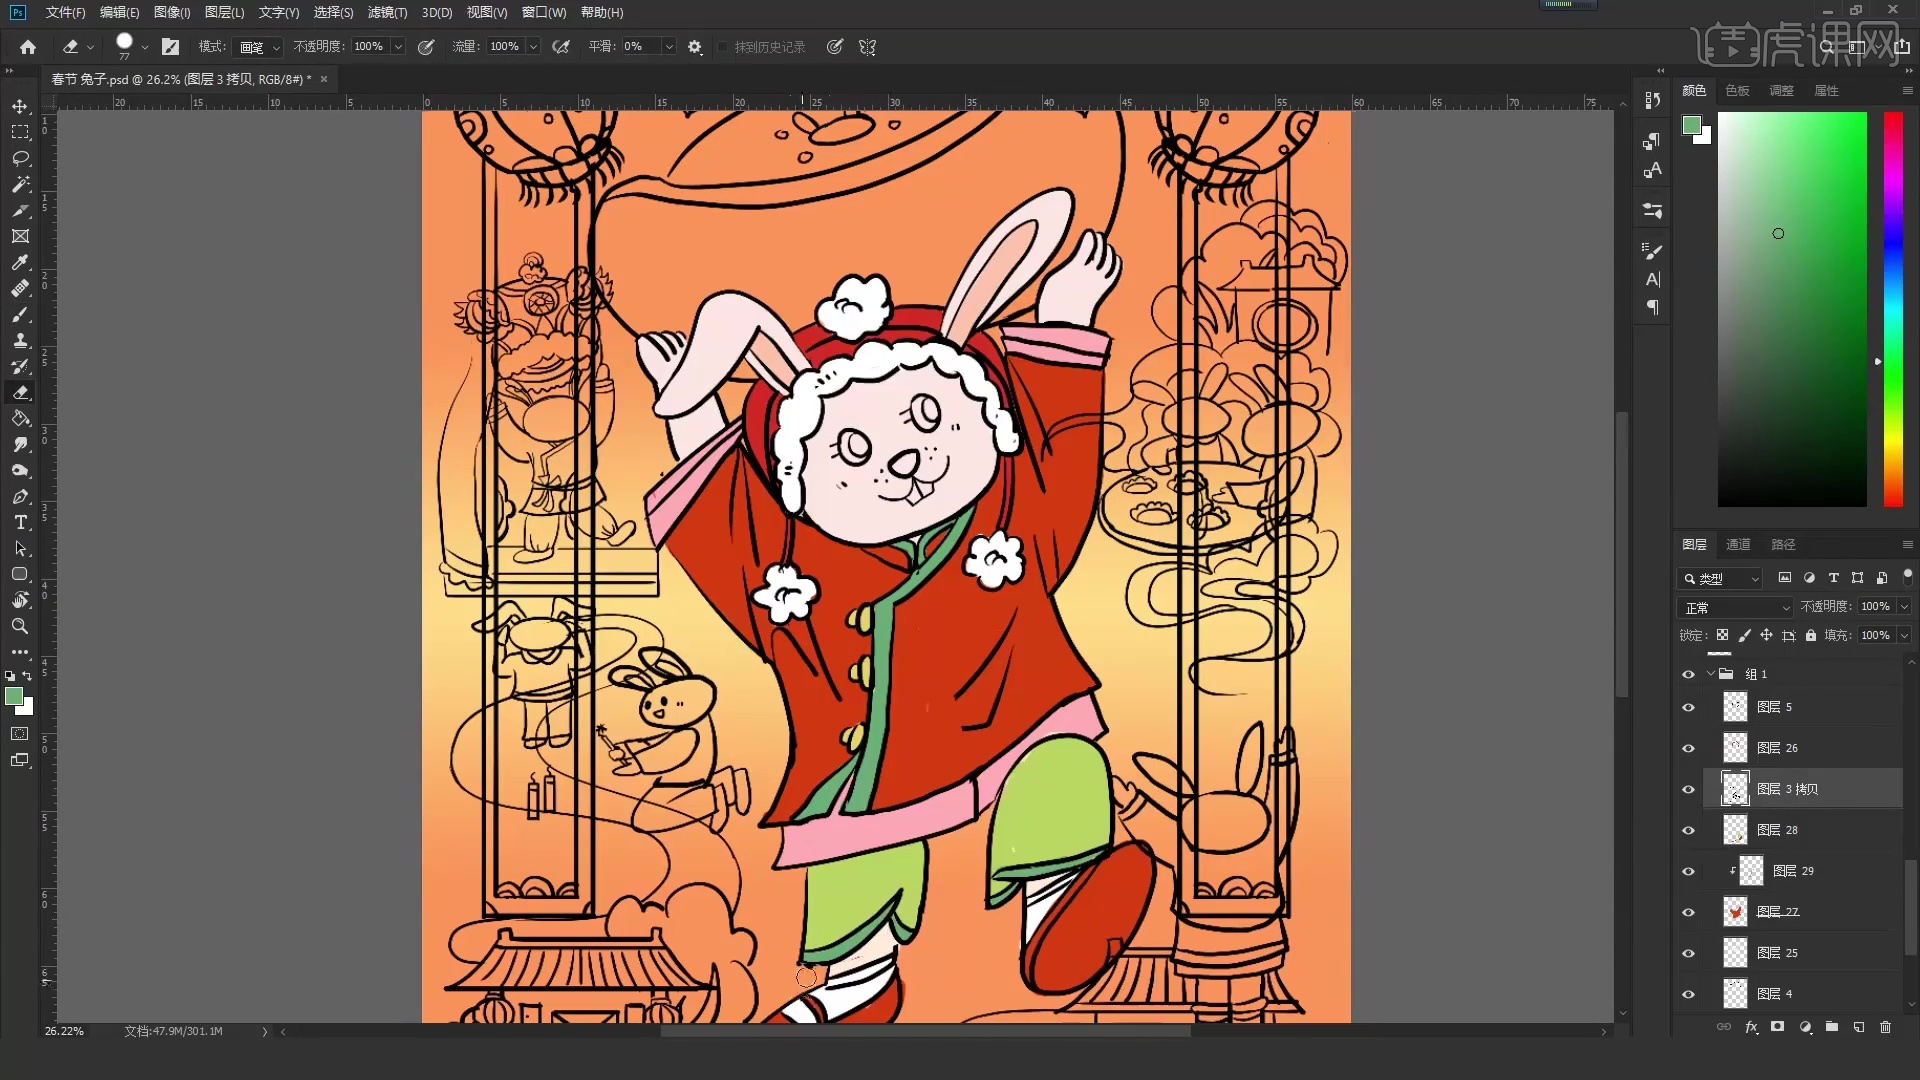The height and width of the screenshot is (1080, 1920).
Task: Hide the 组 1 group
Action: pos(1689,674)
